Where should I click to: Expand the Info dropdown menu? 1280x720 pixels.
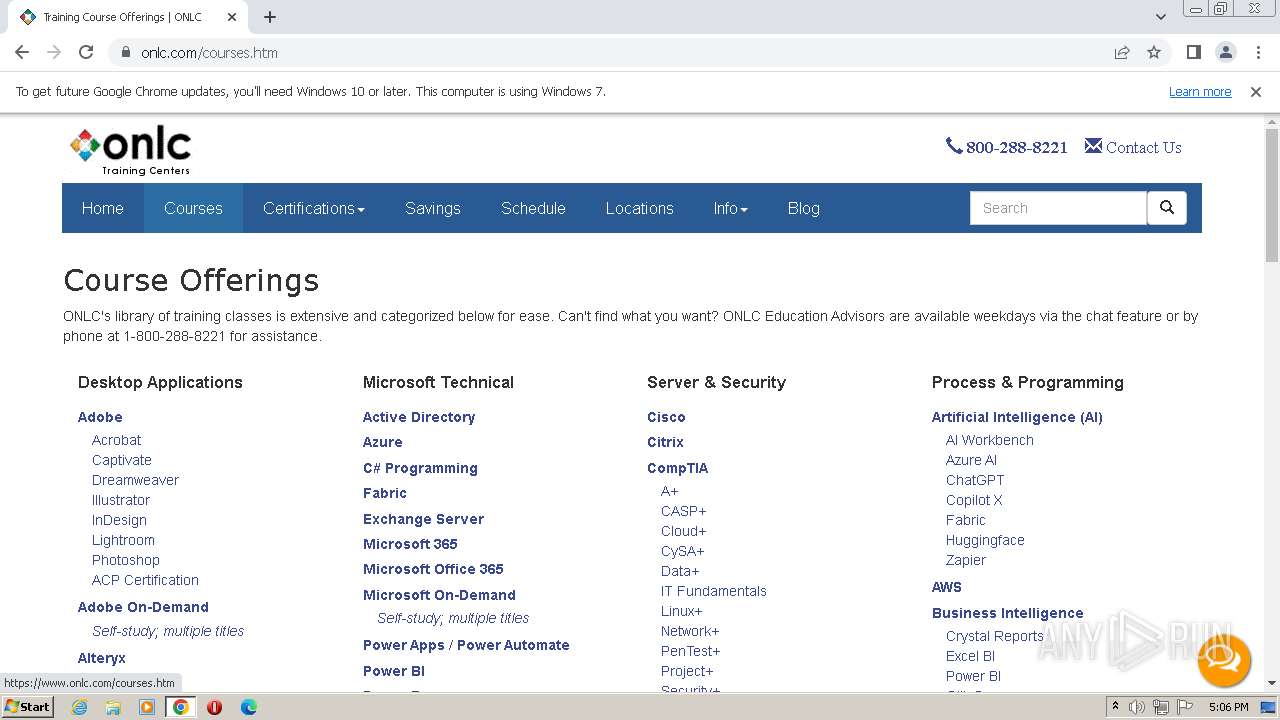pos(731,208)
